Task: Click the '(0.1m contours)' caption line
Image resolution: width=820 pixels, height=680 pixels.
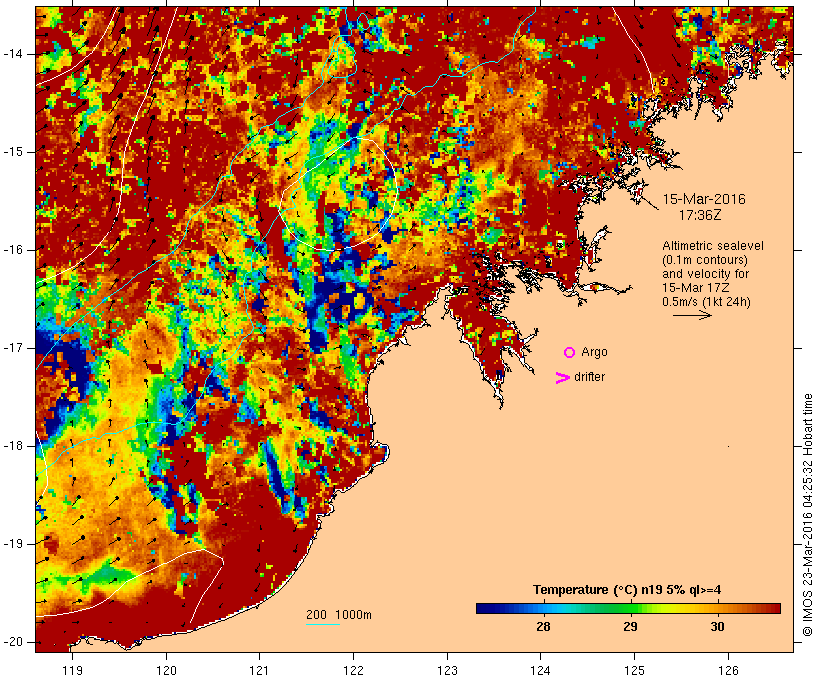Action: (x=704, y=260)
